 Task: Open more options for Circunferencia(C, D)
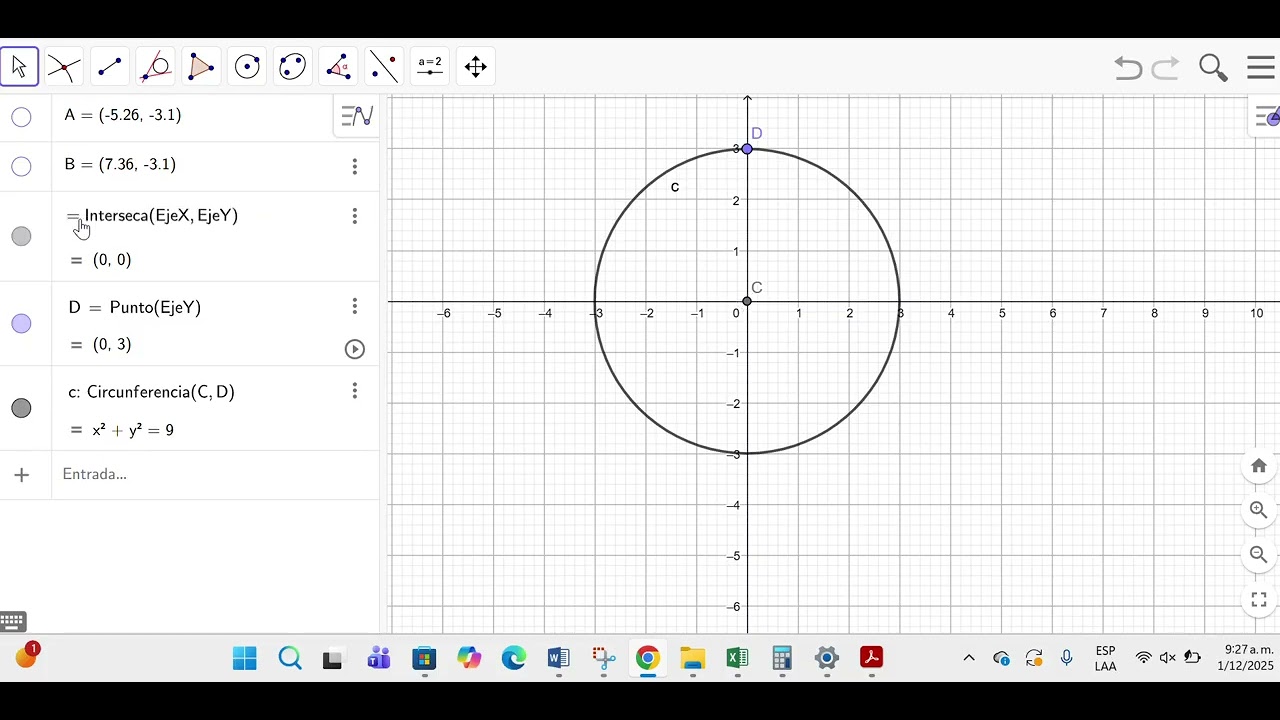point(354,391)
